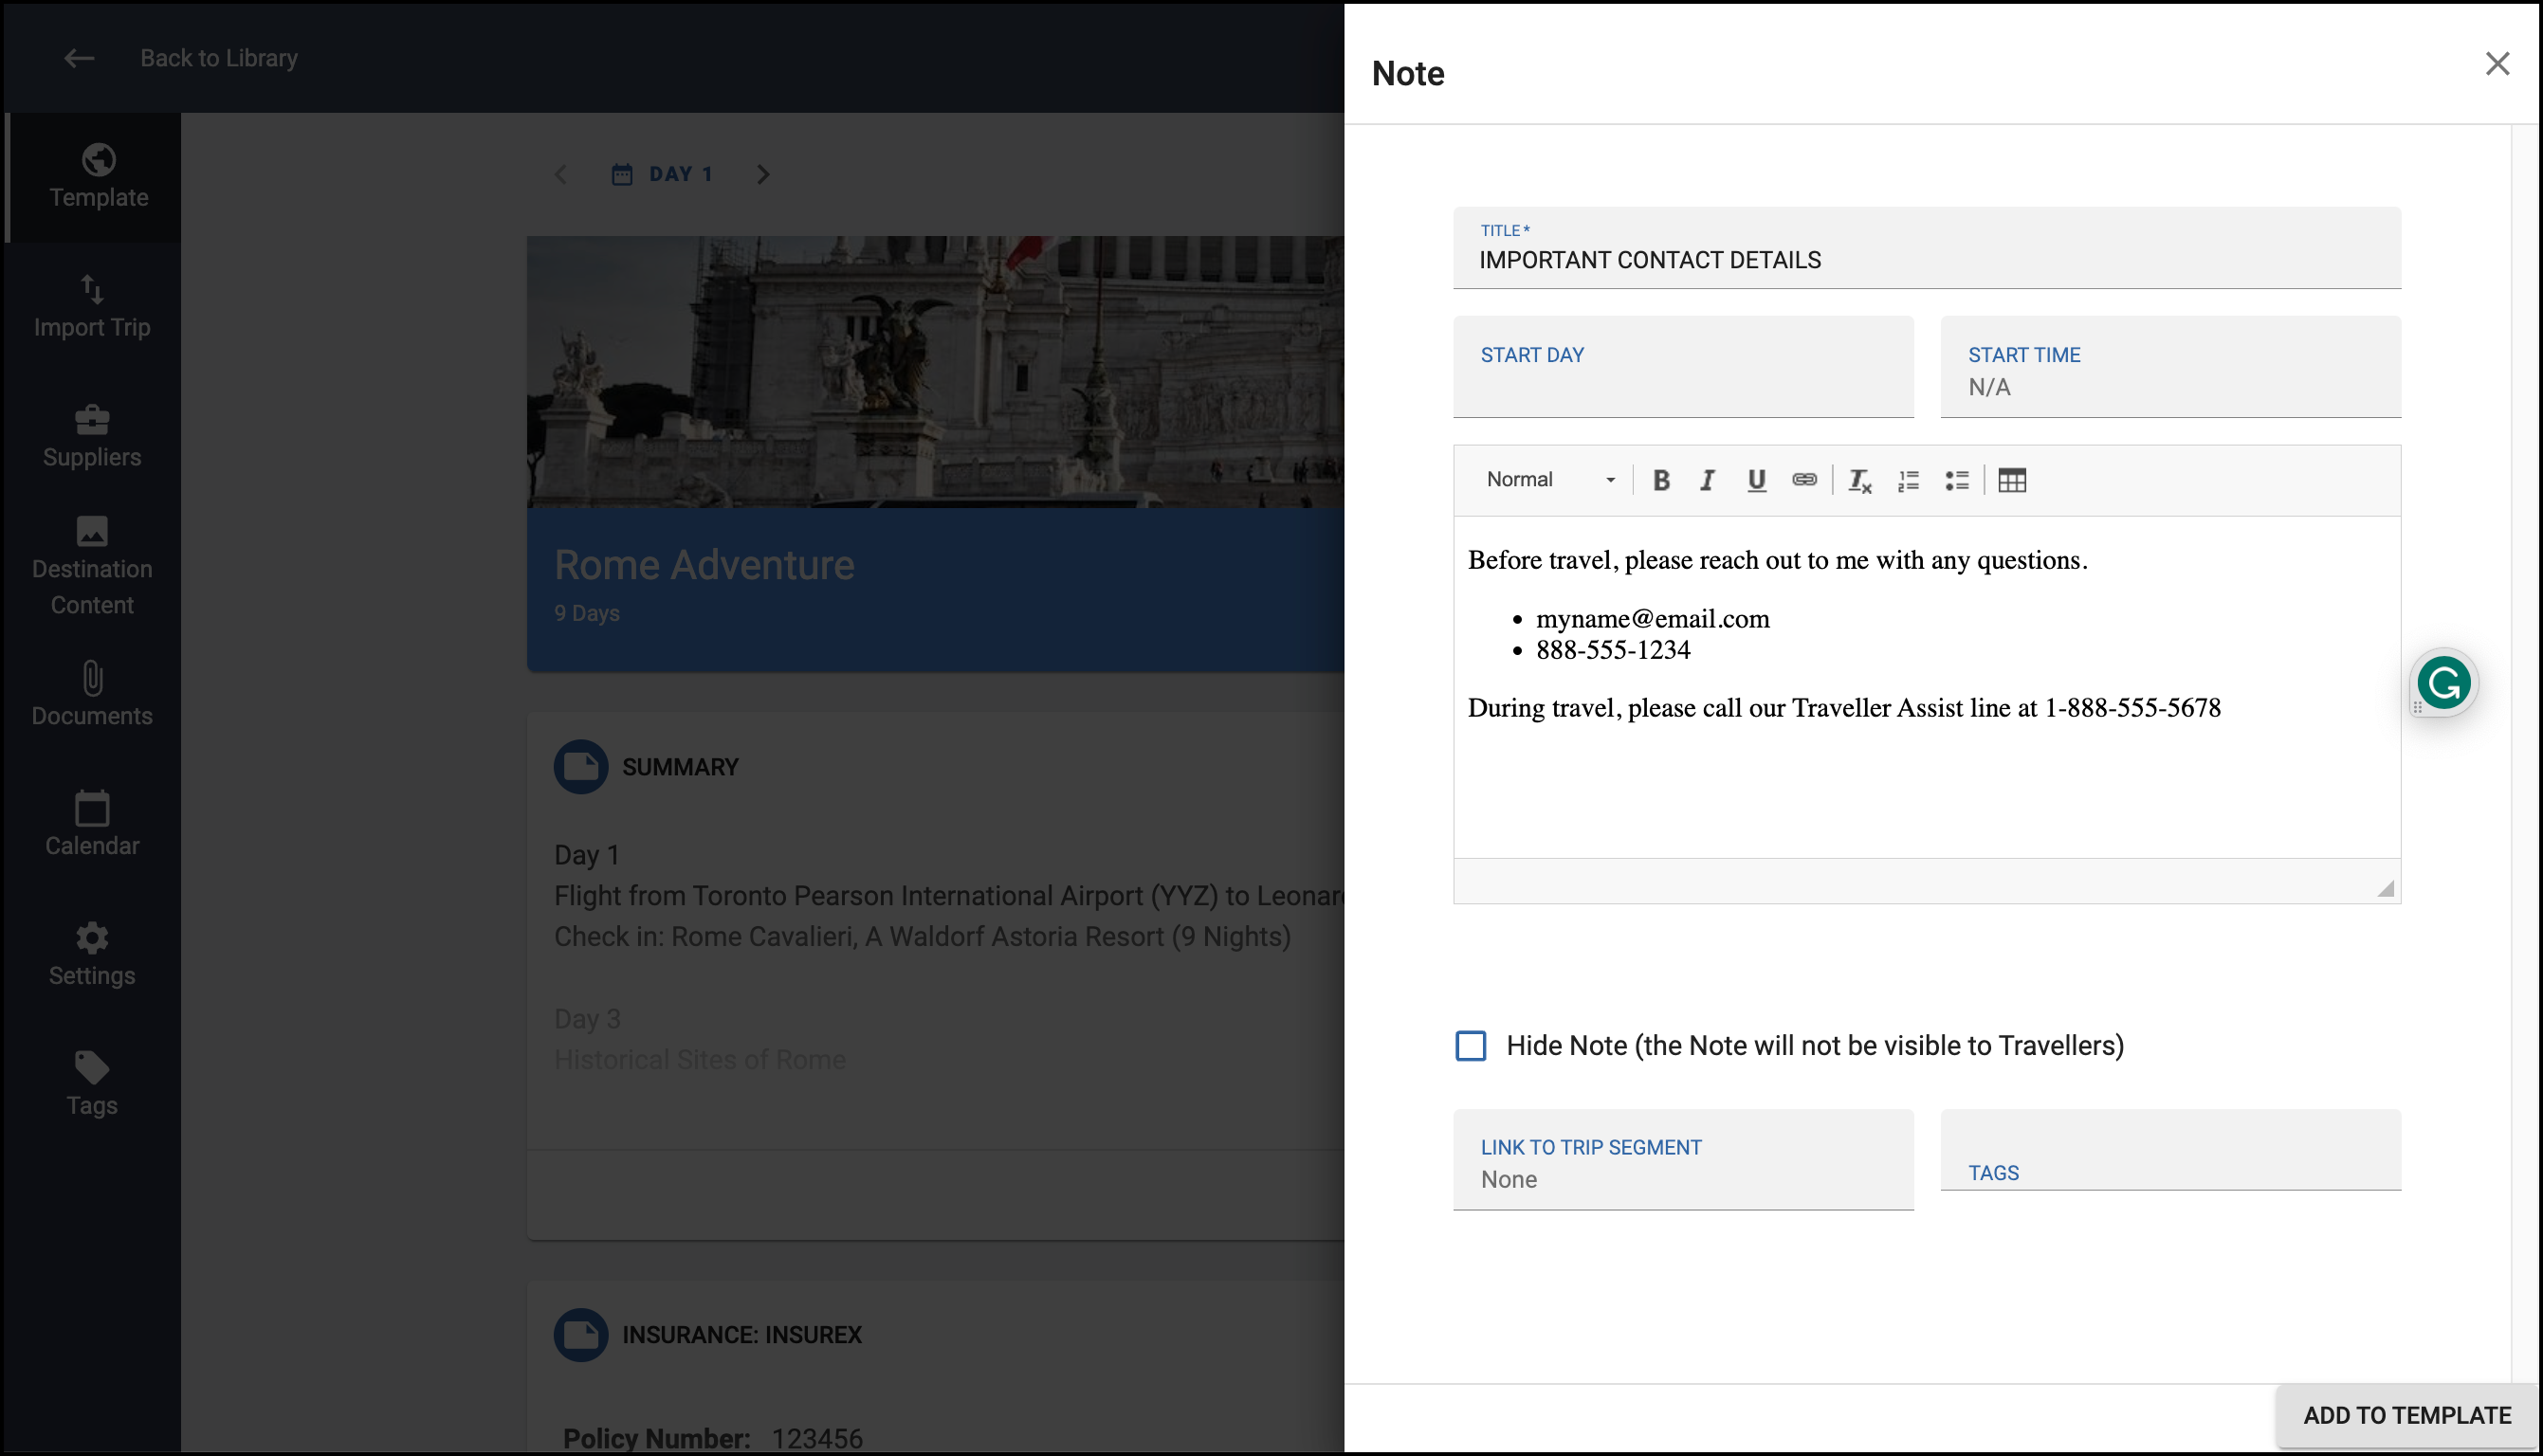Insert a hyperlink in the note
The width and height of the screenshot is (2543, 1456).
[1804, 480]
